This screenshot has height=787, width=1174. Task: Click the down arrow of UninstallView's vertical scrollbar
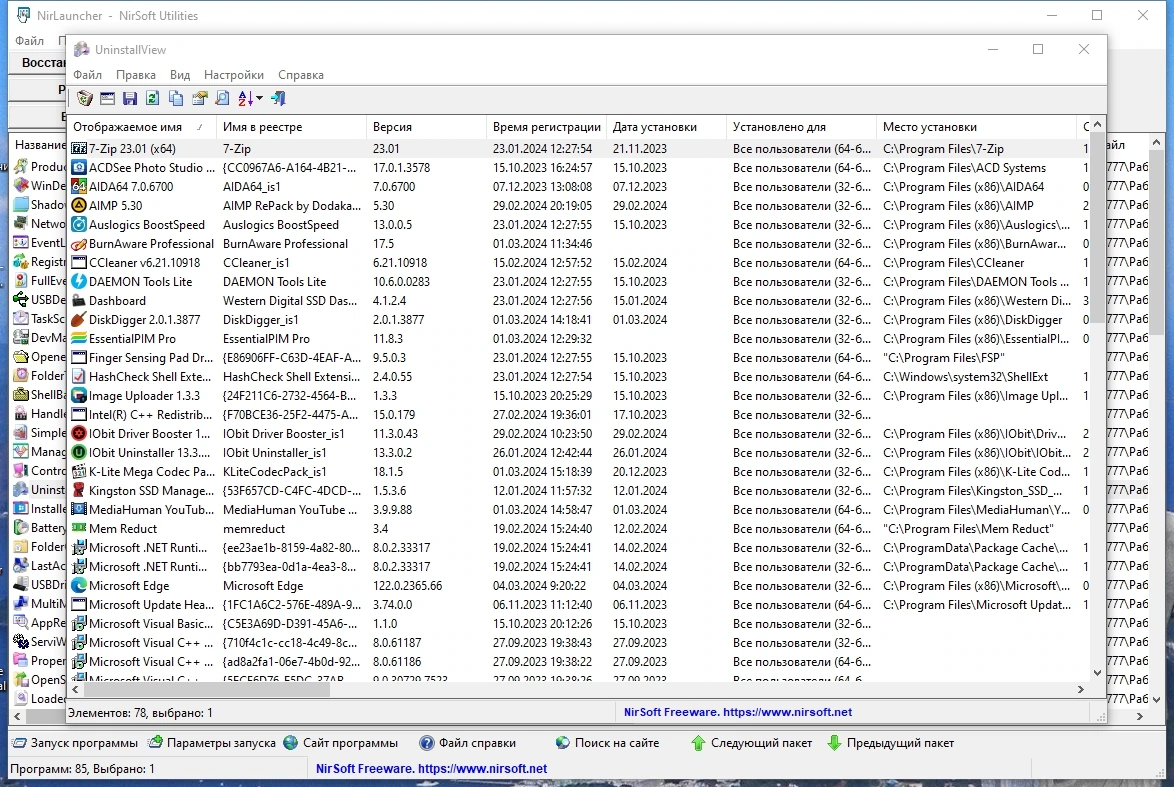[1097, 672]
